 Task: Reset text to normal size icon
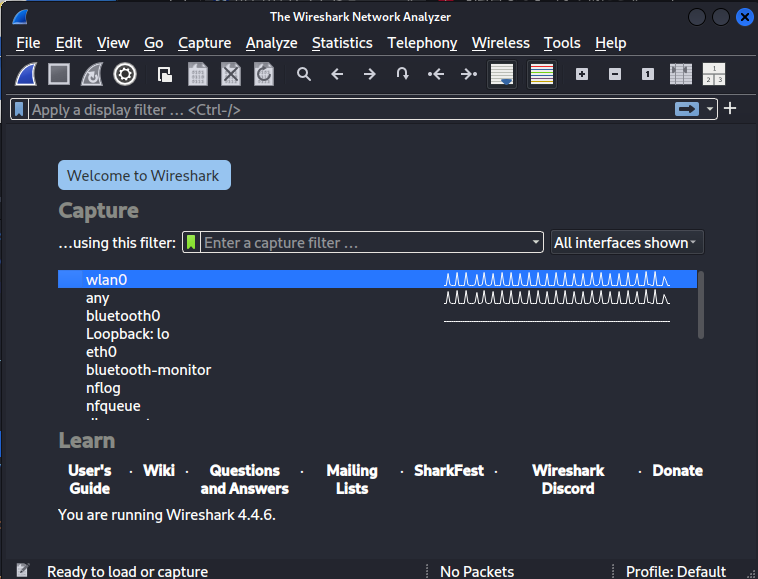pyautogui.click(x=648, y=74)
